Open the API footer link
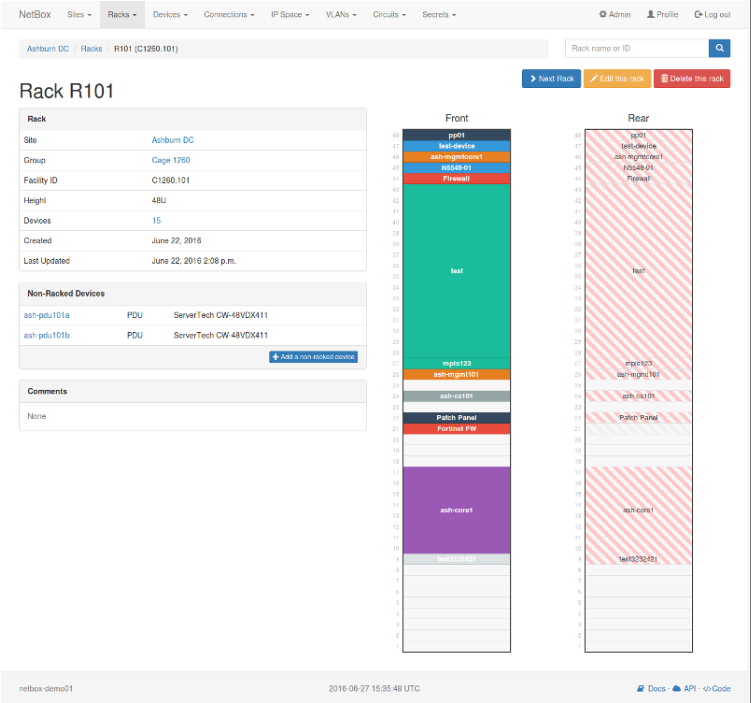Image resolution: width=751 pixels, height=703 pixels. [x=684, y=689]
